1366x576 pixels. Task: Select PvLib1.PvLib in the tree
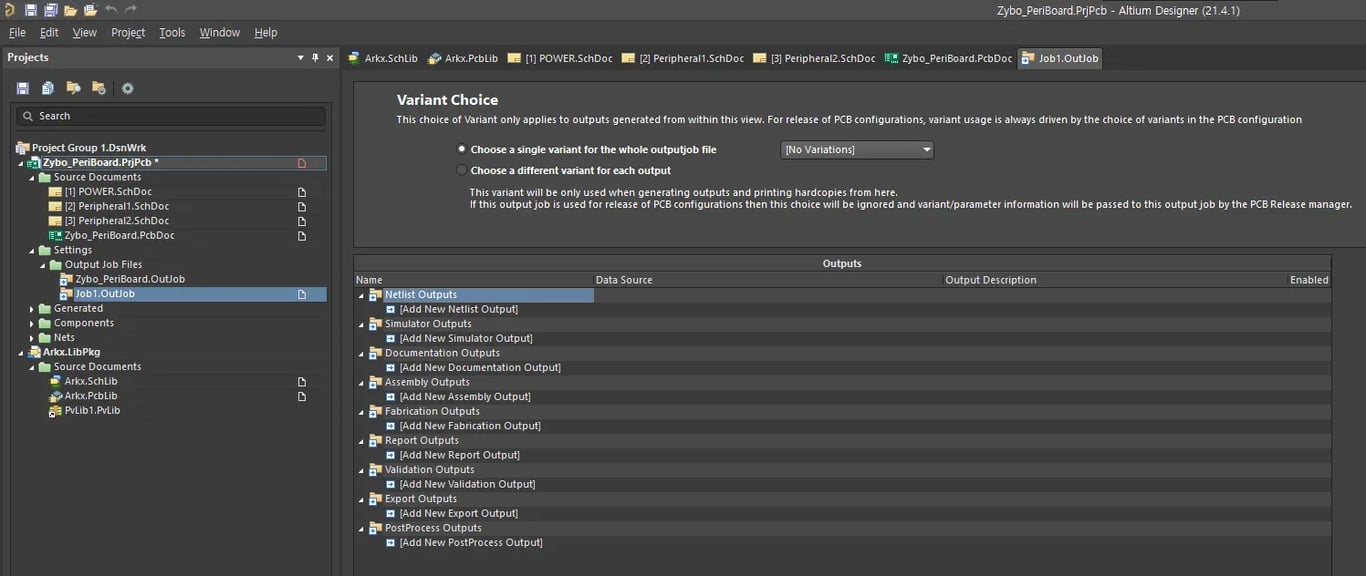92,410
